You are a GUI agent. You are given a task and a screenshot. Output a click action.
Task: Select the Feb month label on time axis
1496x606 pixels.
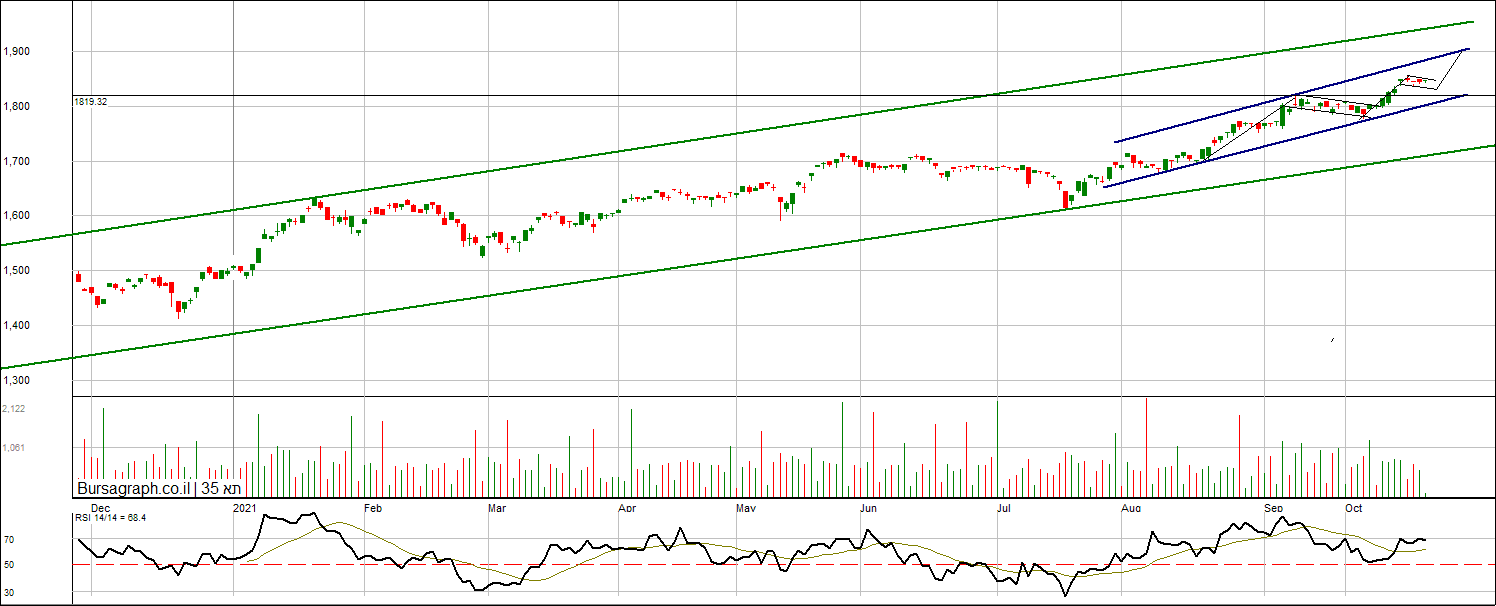point(373,508)
